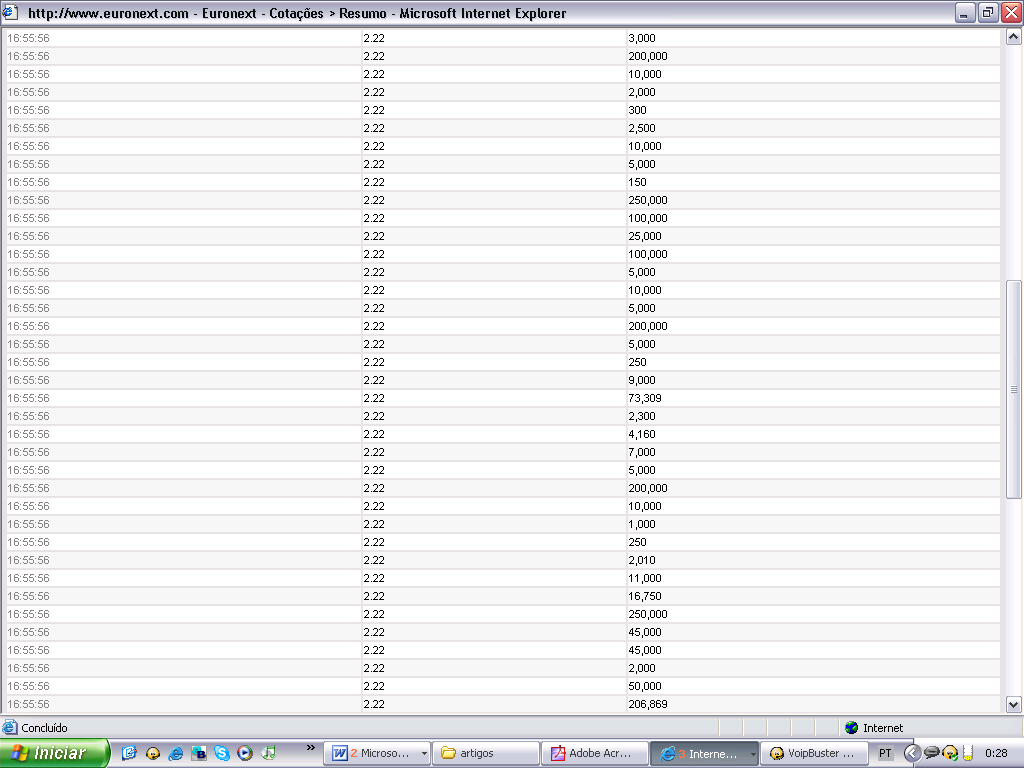Click the vertical scrollbar up arrow
The width and height of the screenshot is (1024, 768).
pos(1014,37)
